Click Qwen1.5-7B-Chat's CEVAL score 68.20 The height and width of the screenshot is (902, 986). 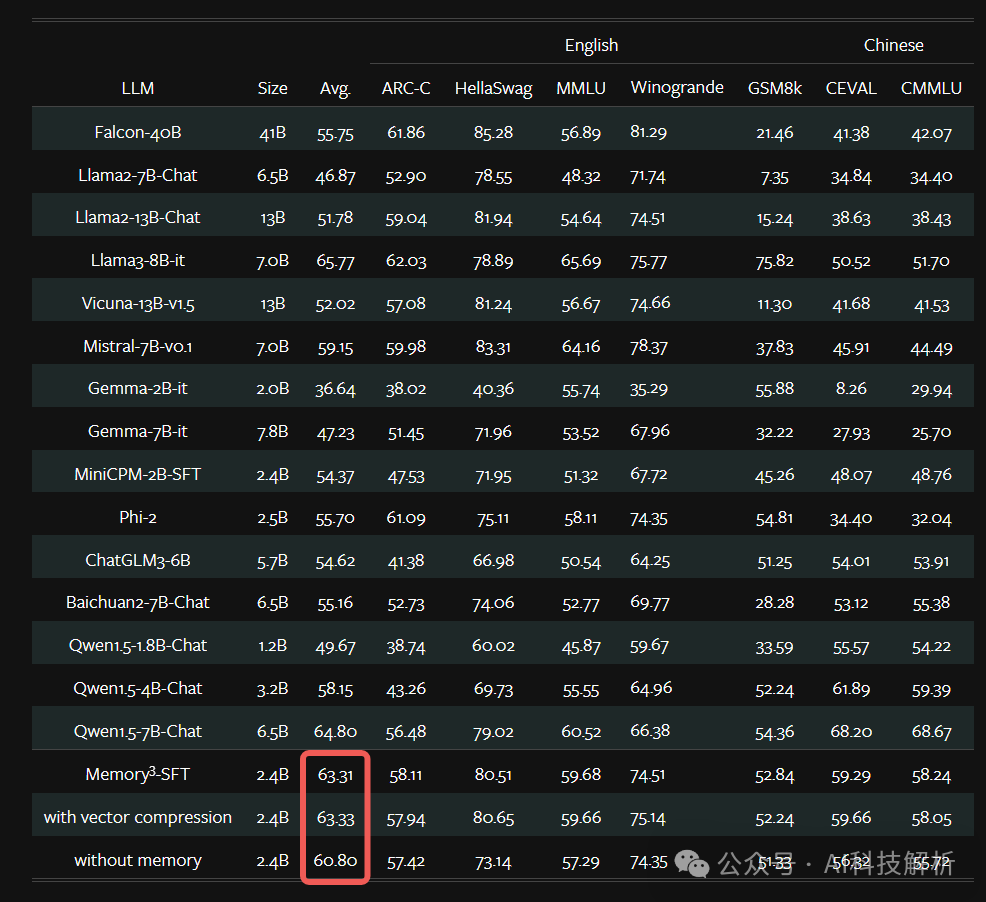pos(851,732)
